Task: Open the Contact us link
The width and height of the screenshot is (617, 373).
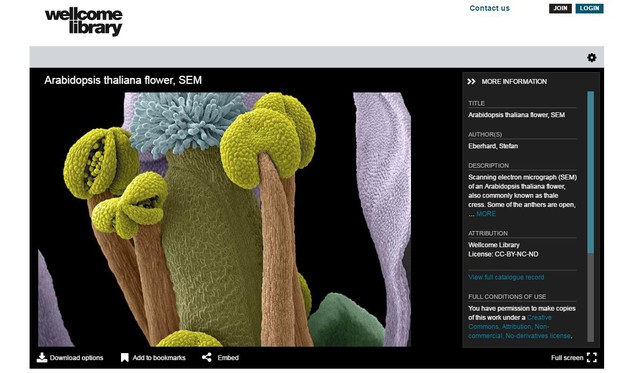Action: point(490,8)
